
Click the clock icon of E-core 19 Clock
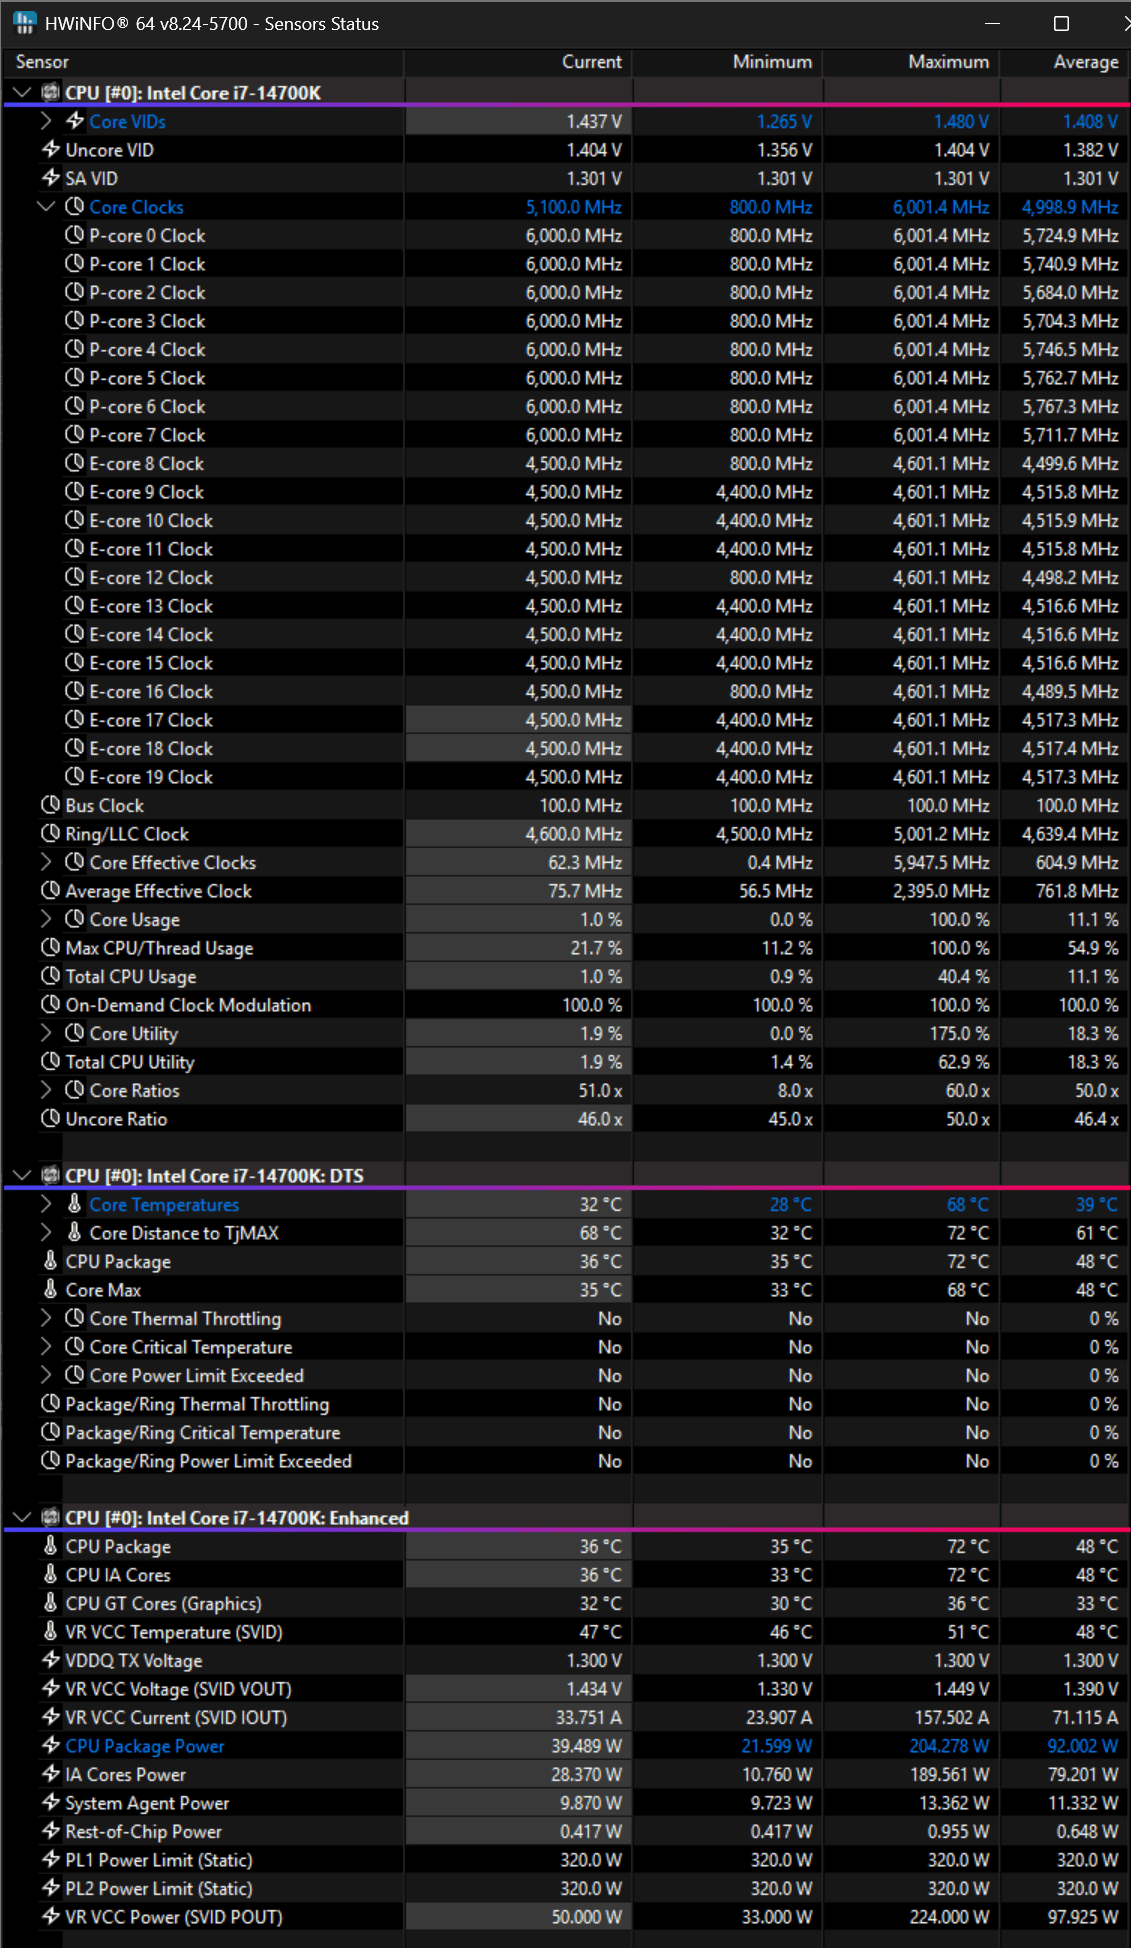75,776
